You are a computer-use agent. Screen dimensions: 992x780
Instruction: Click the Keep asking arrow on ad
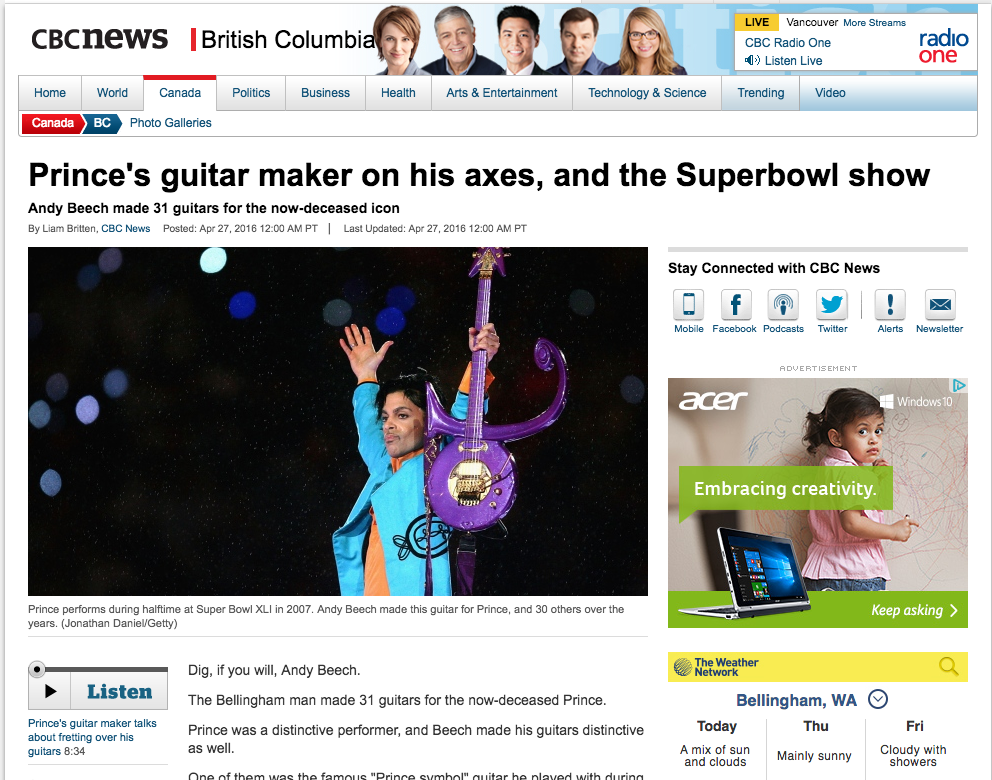click(953, 610)
